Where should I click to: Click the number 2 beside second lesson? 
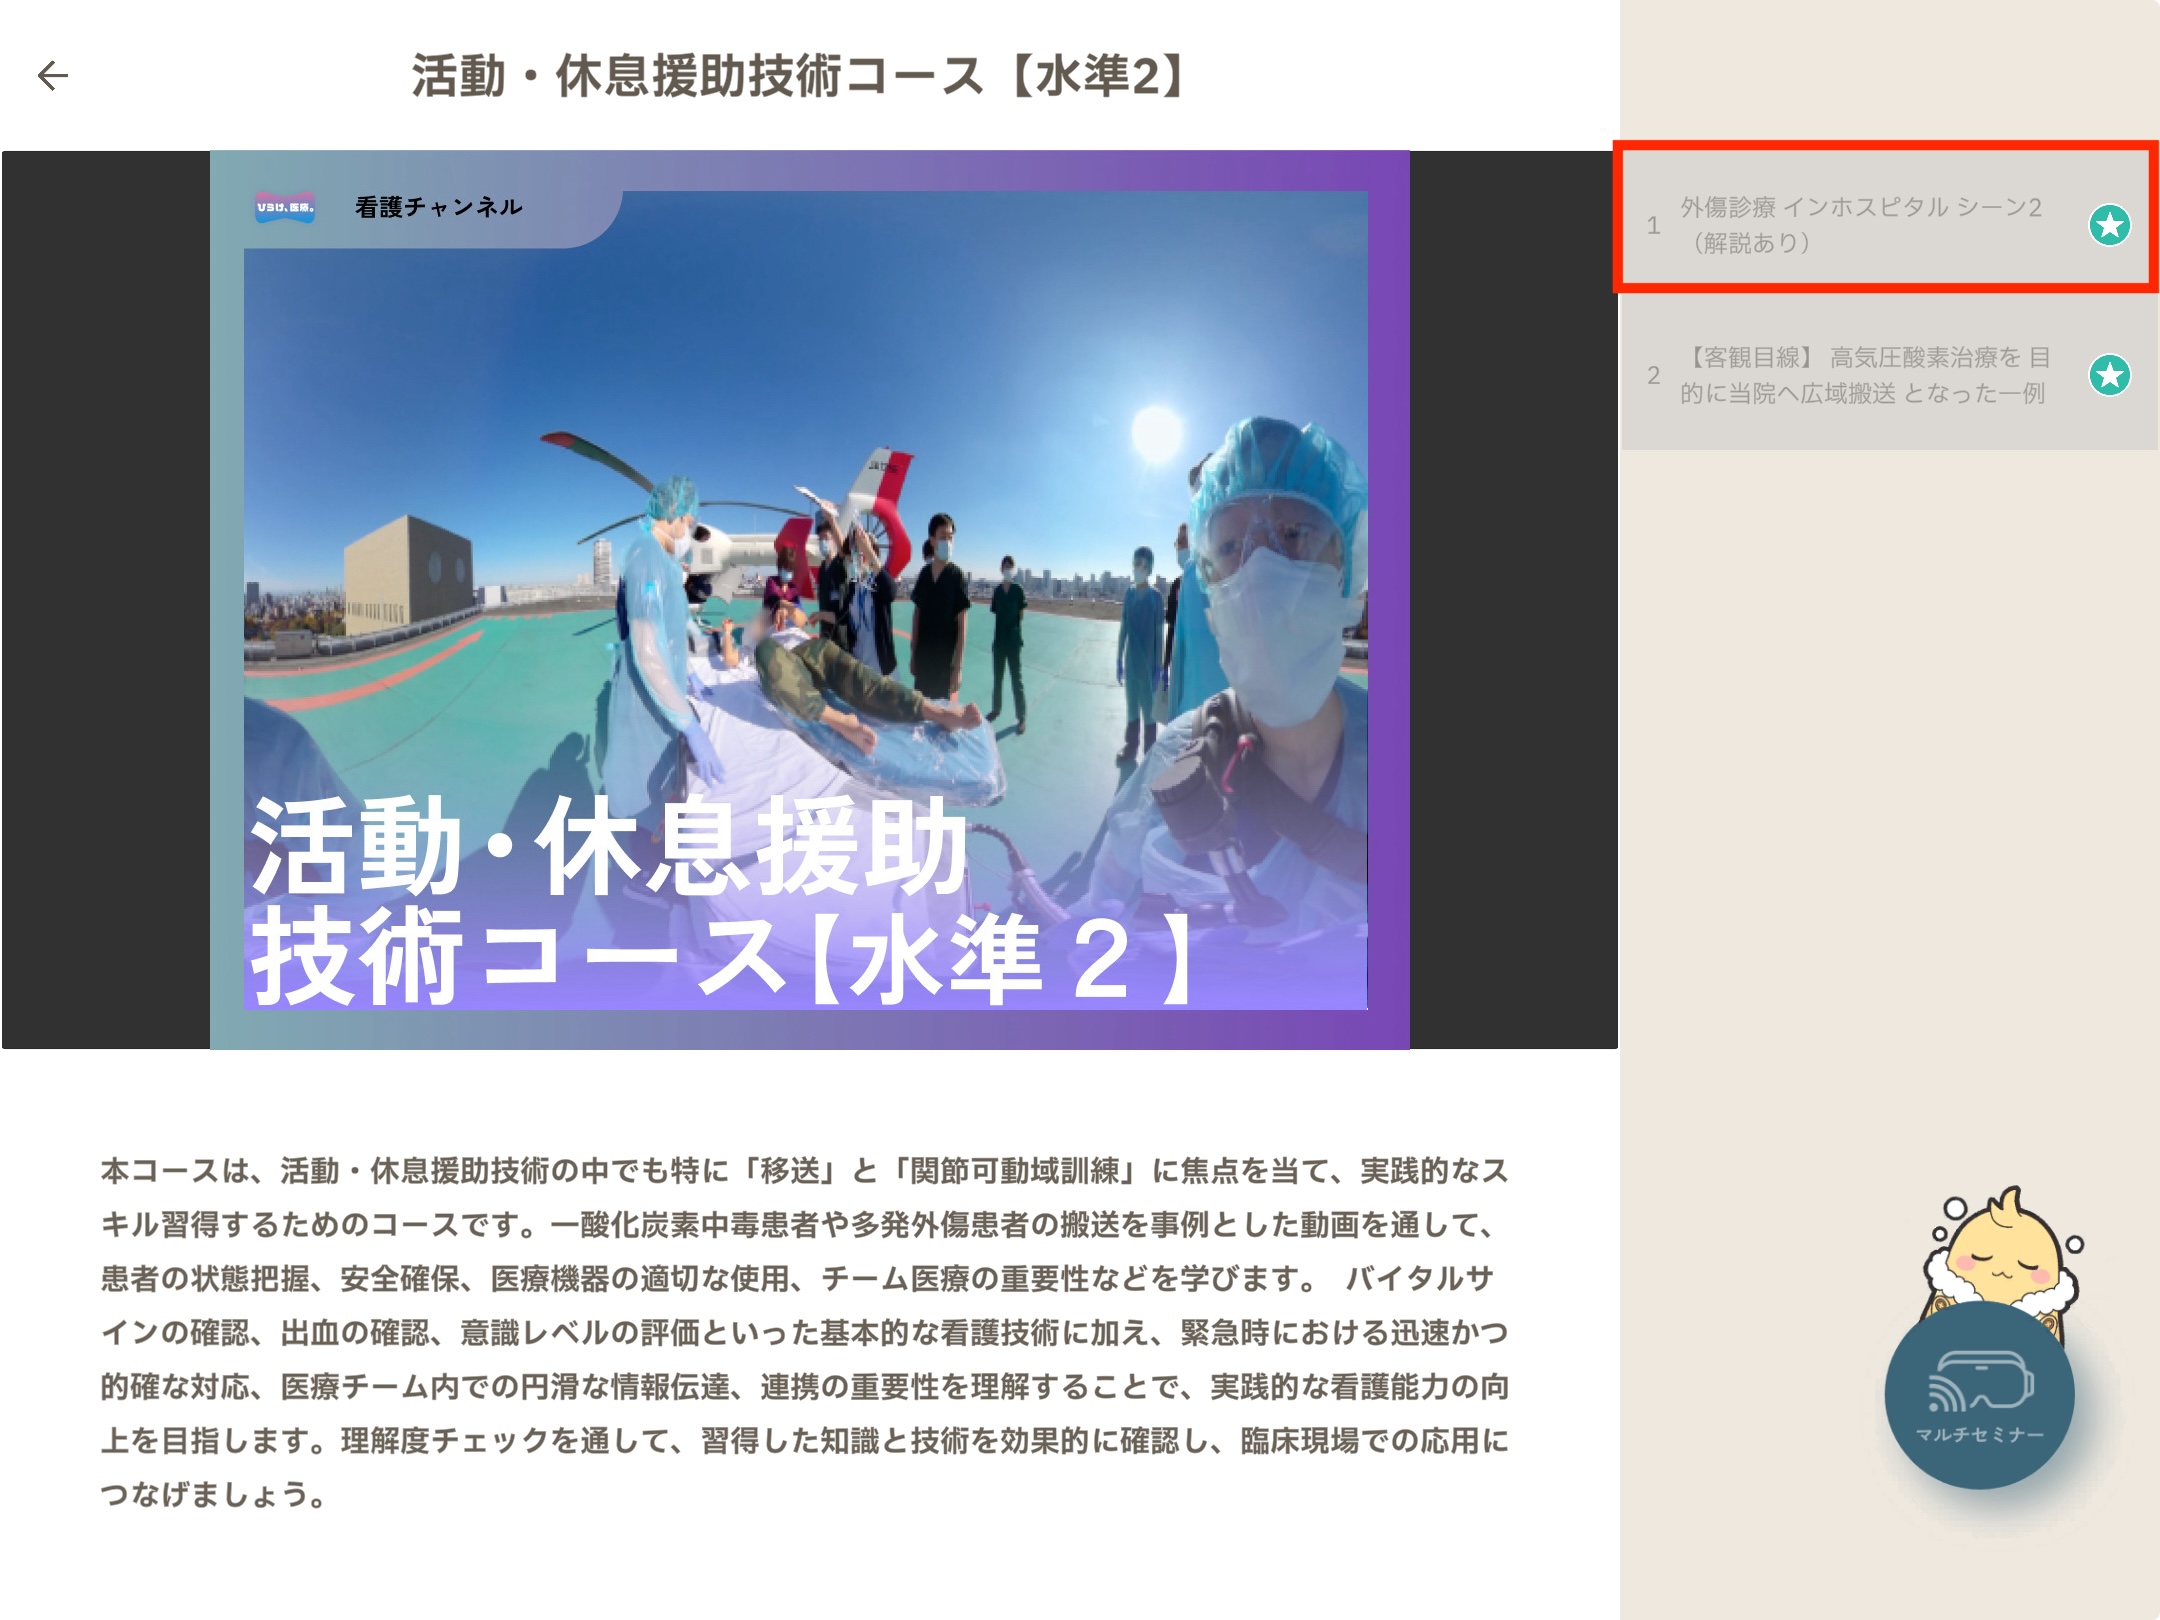(1653, 376)
